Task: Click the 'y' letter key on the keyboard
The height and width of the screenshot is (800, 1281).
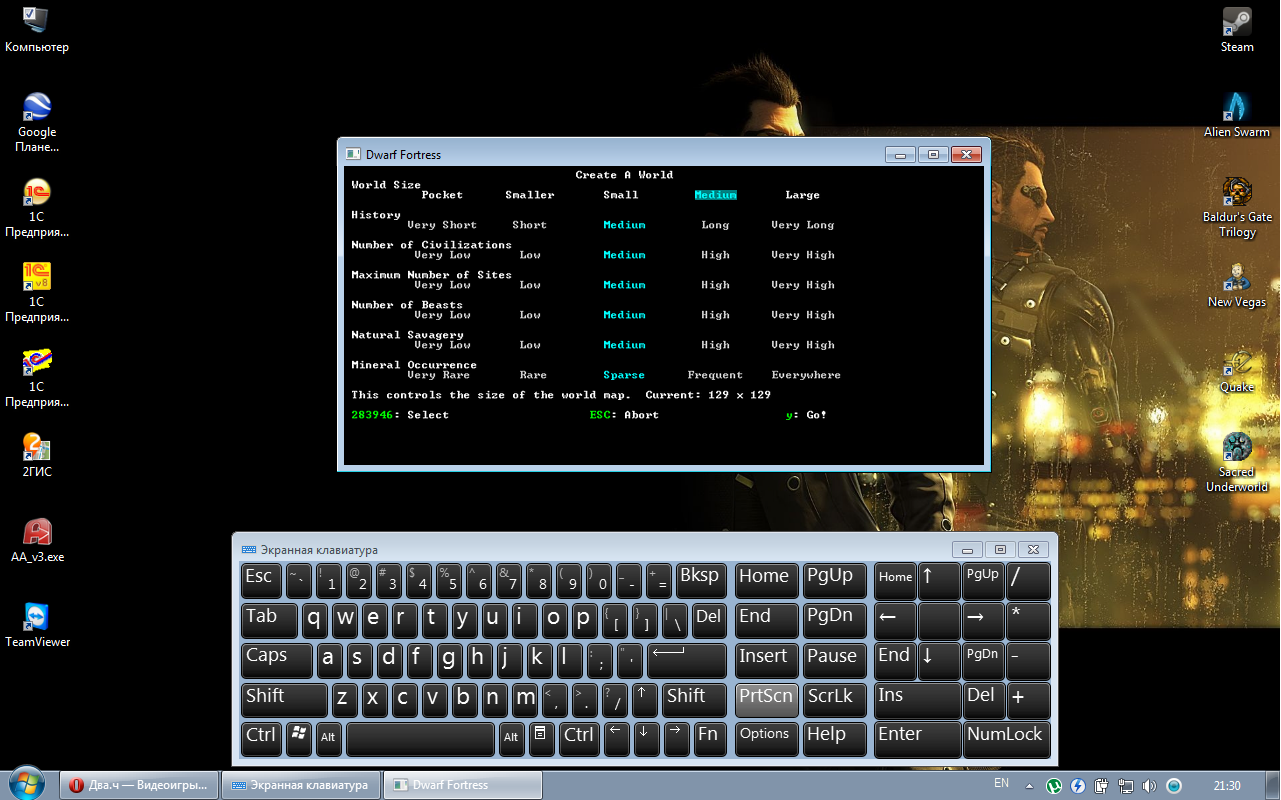Action: coord(463,620)
